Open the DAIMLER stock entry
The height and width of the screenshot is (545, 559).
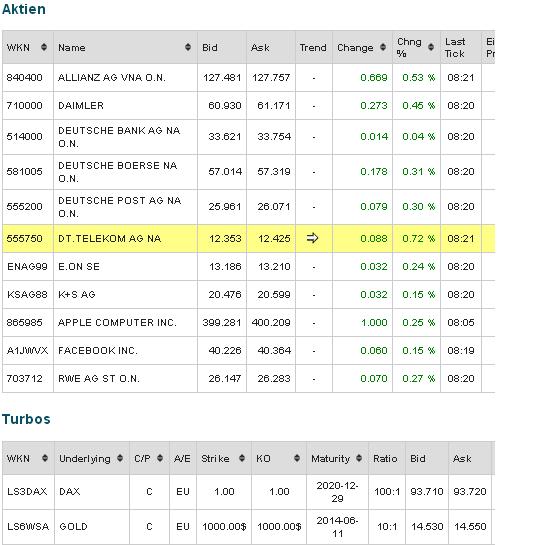click(81, 106)
